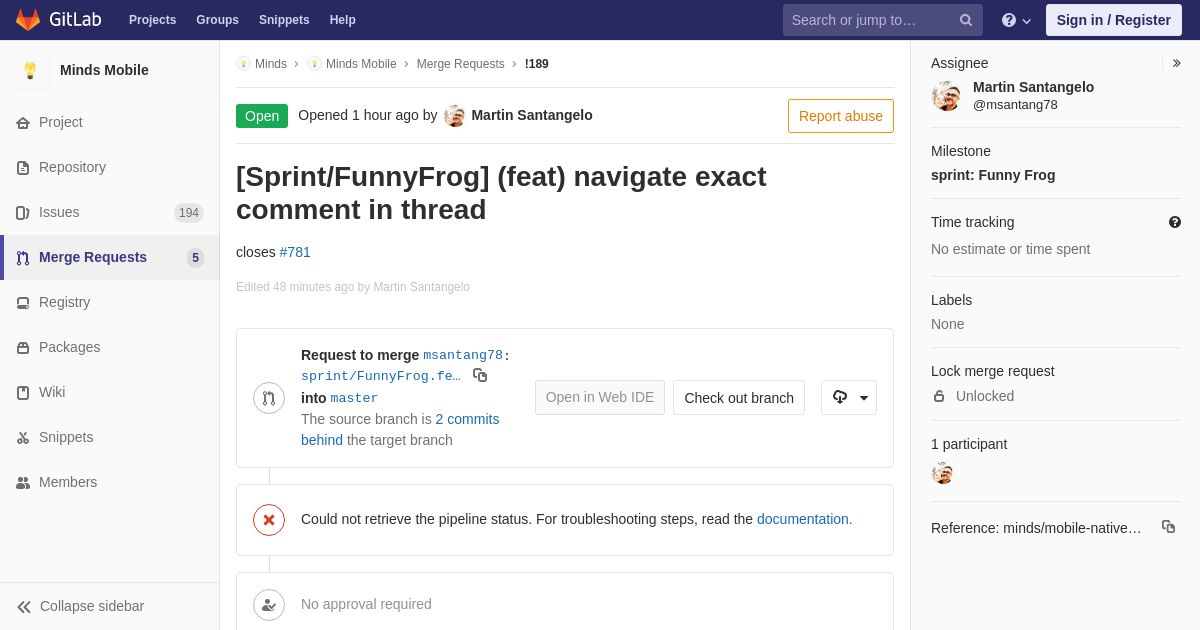
Task: Go to Snippets in the top navbar
Action: pyautogui.click(x=284, y=20)
